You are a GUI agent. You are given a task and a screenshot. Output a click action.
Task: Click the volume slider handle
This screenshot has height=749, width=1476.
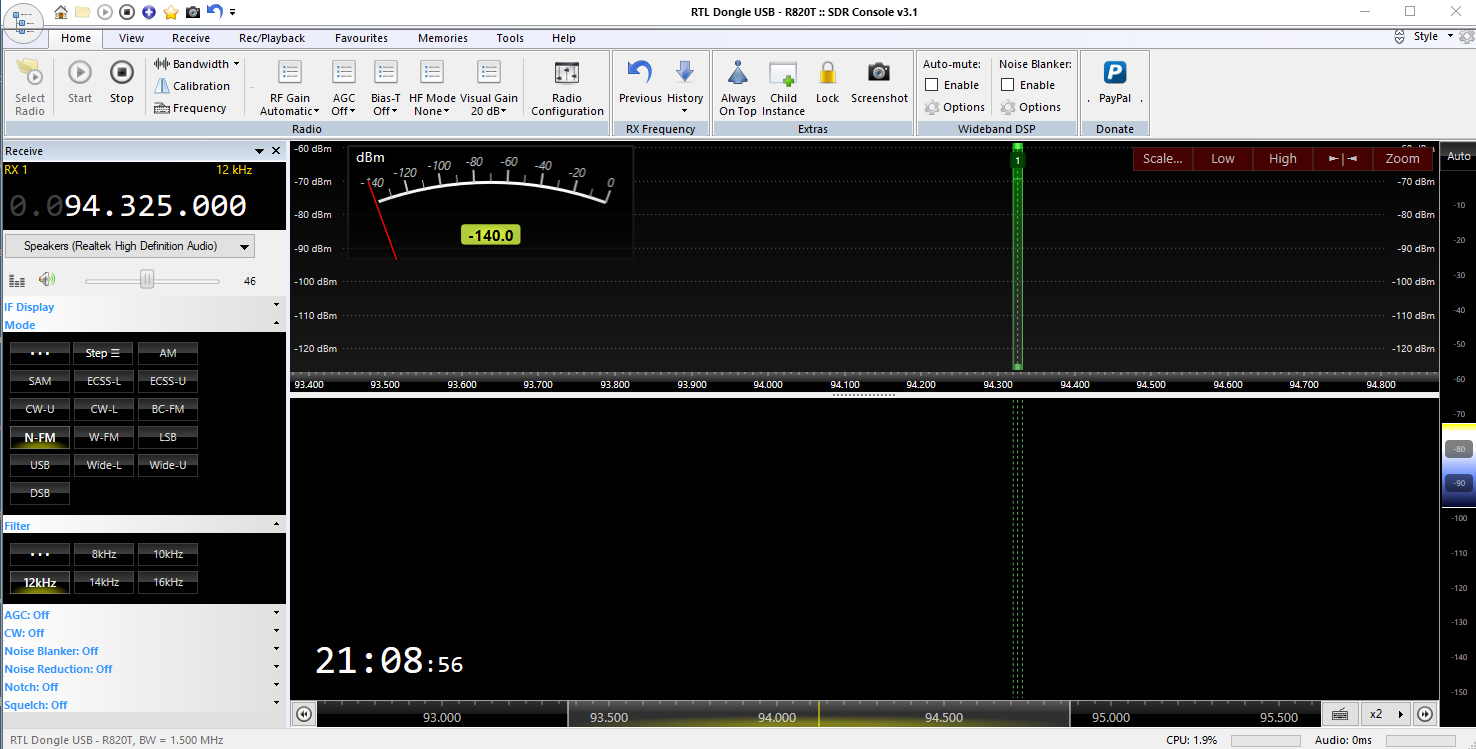[147, 281]
